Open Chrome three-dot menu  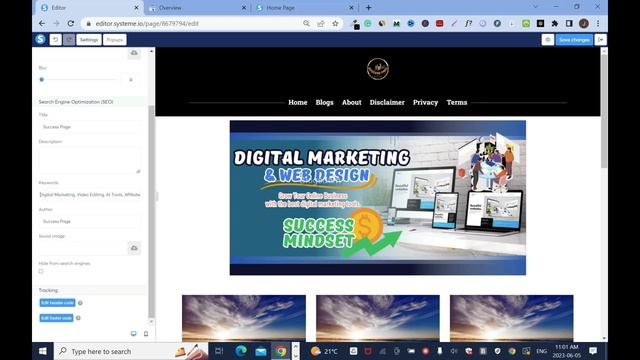(598, 24)
